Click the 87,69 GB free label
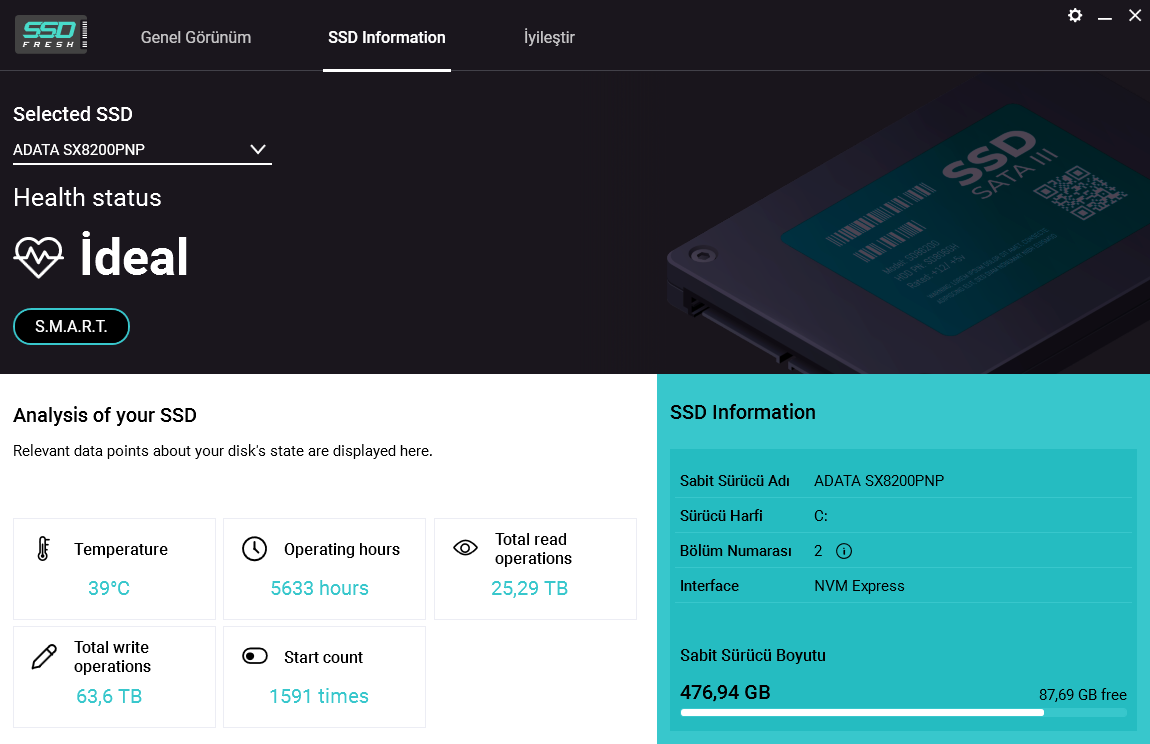This screenshot has width=1150, height=744. [1083, 695]
